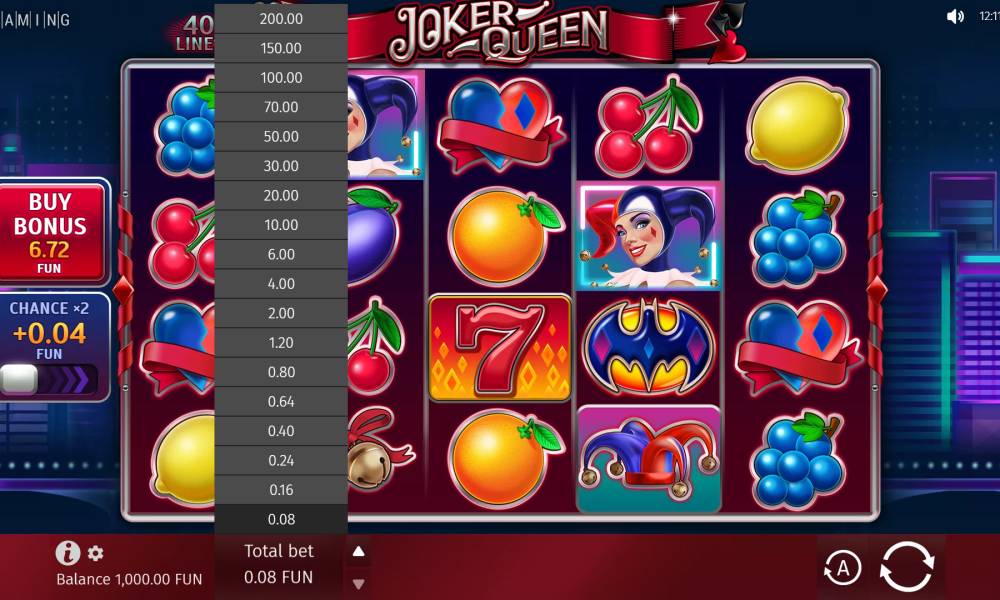Click Buy Bonus 6.72 FUN button
The height and width of the screenshot is (600, 1000).
point(51,232)
